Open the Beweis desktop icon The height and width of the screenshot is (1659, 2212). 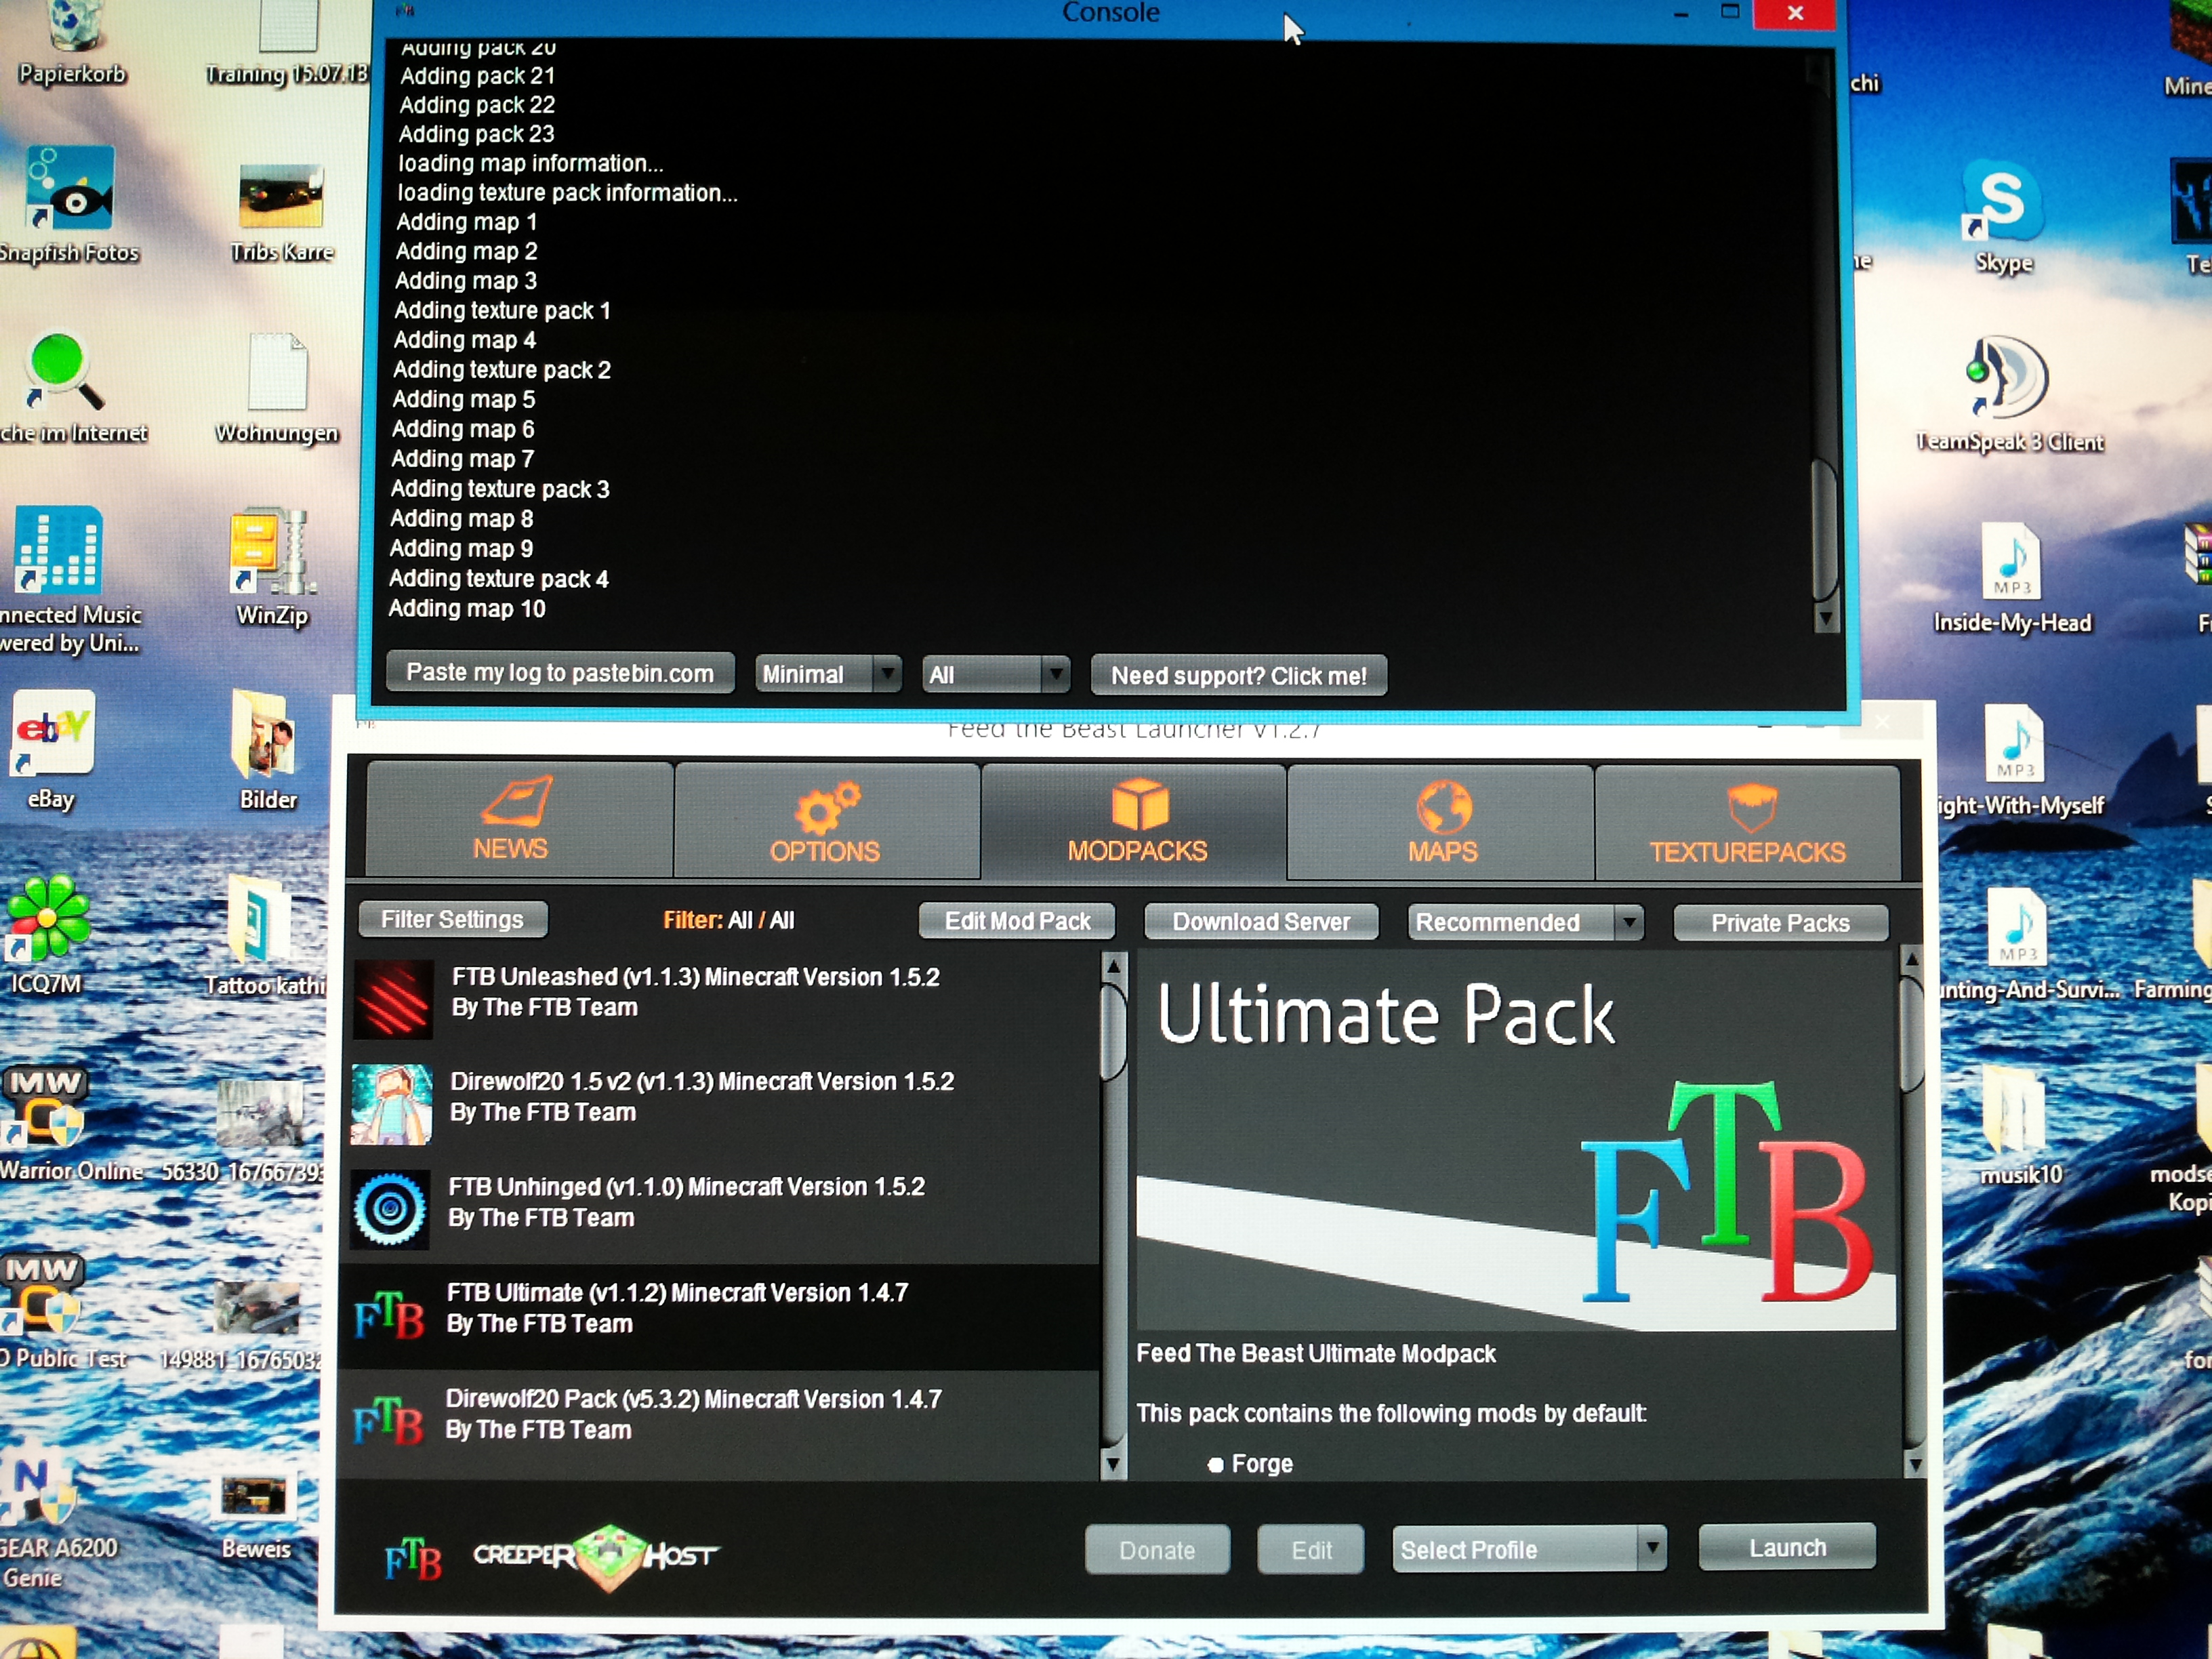coord(256,1517)
